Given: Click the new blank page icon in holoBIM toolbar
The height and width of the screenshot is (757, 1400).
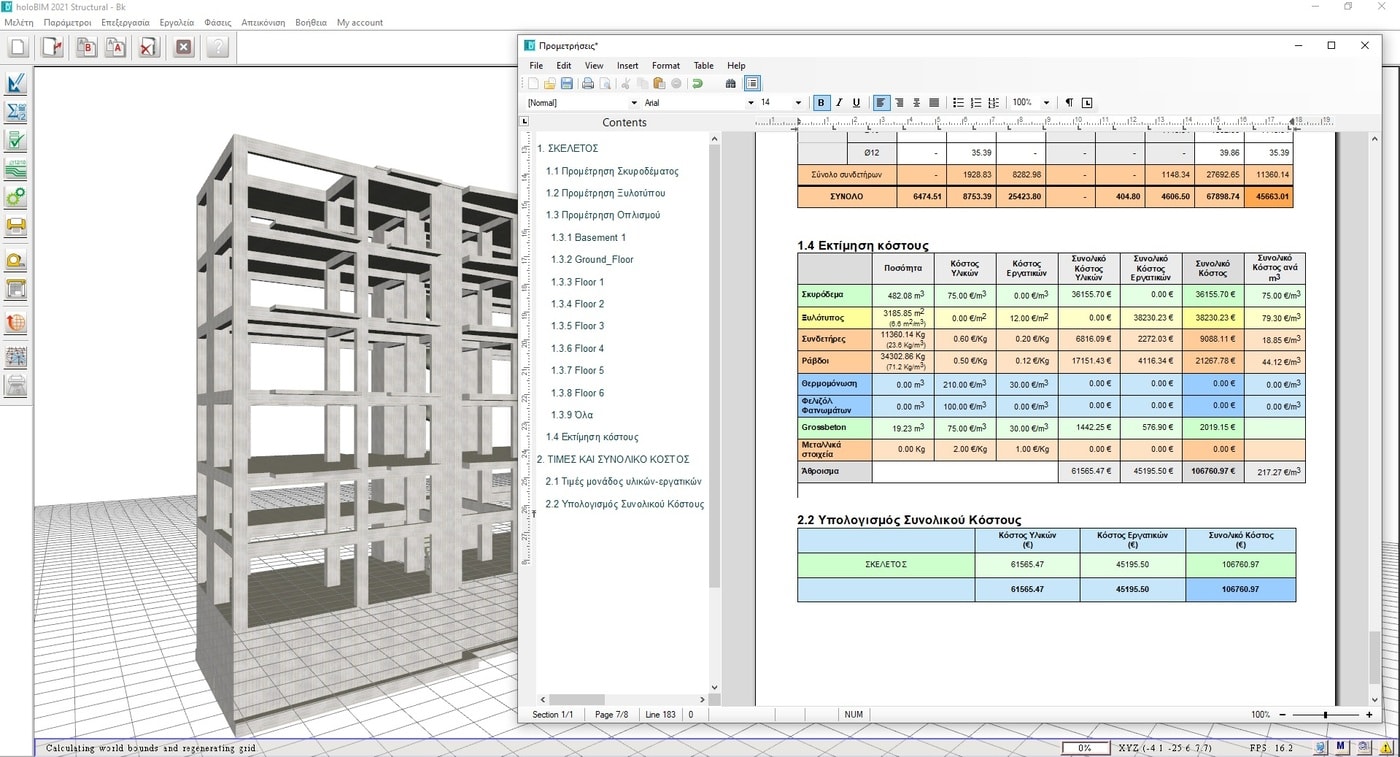Looking at the screenshot, I should (17, 47).
